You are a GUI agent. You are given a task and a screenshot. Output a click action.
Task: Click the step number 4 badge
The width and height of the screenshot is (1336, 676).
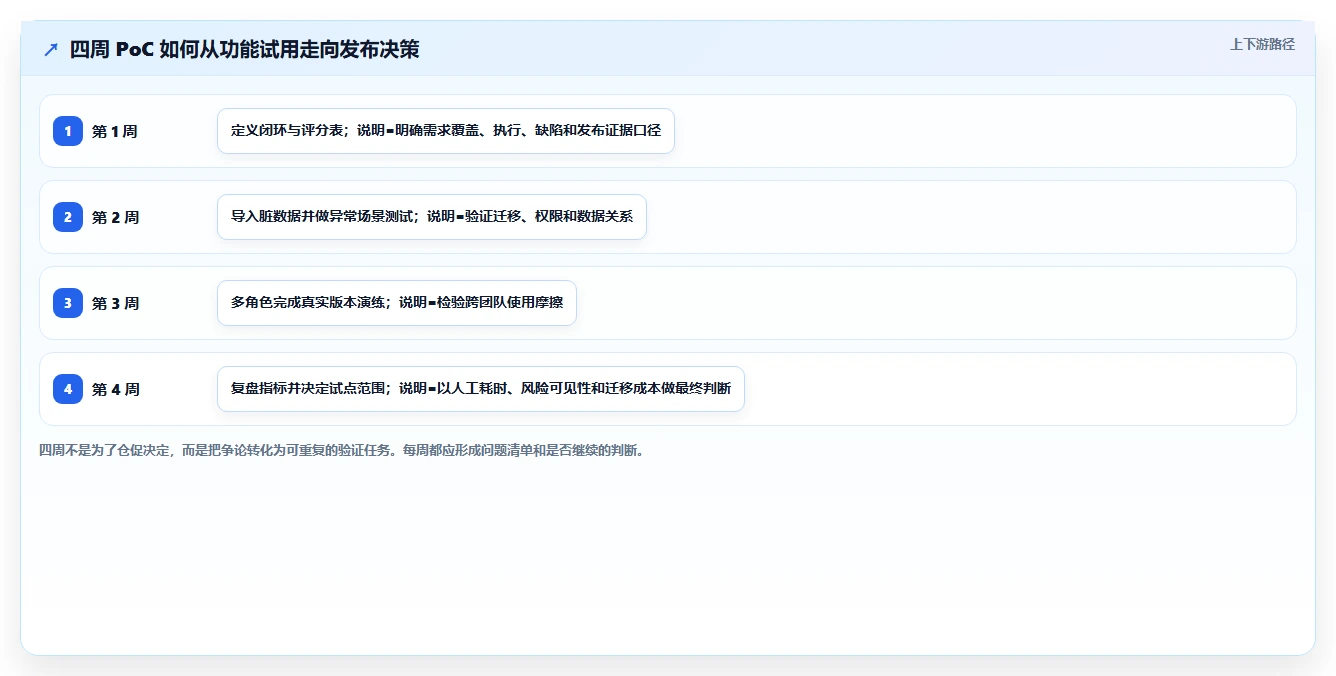pos(68,389)
